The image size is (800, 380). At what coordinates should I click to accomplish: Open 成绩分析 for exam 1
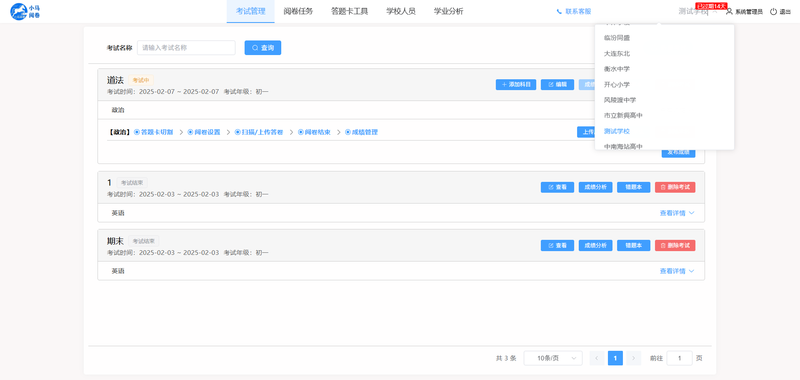pyautogui.click(x=595, y=187)
